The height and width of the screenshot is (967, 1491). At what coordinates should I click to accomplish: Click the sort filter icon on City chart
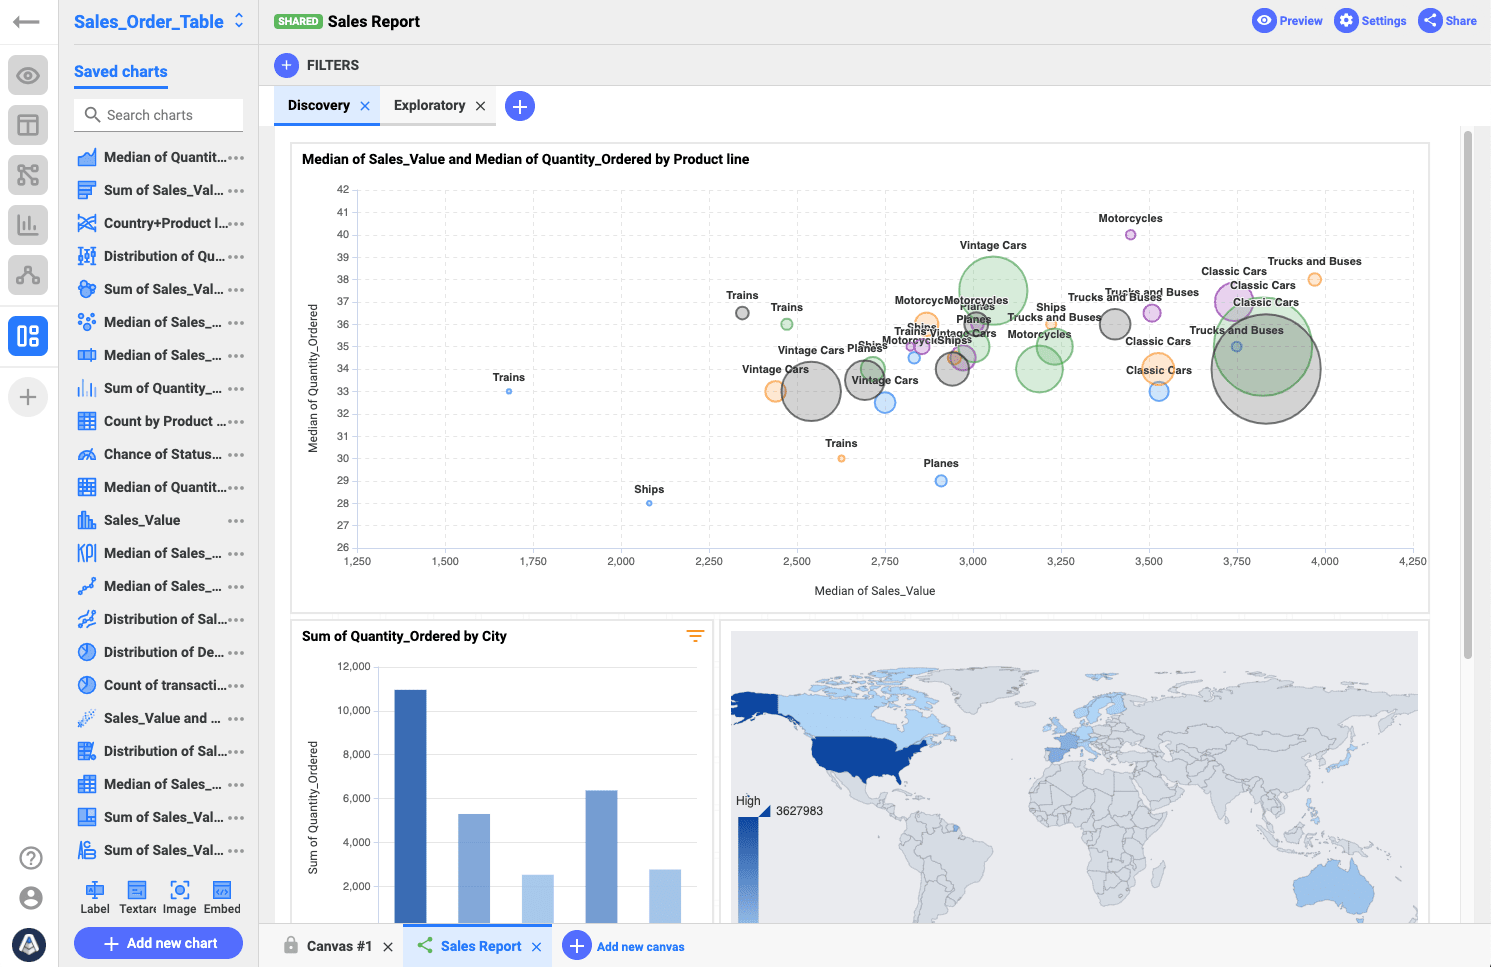point(695,636)
